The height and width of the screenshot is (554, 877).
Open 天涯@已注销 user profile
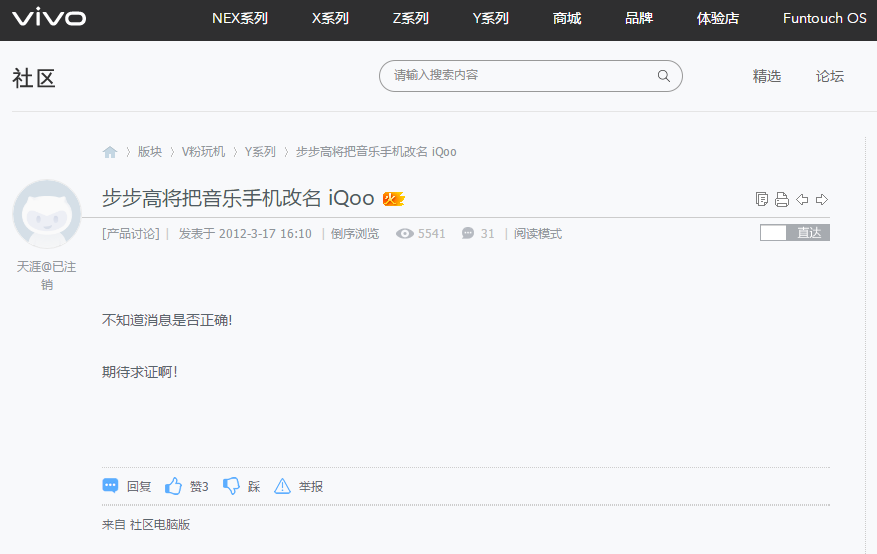click(x=46, y=276)
